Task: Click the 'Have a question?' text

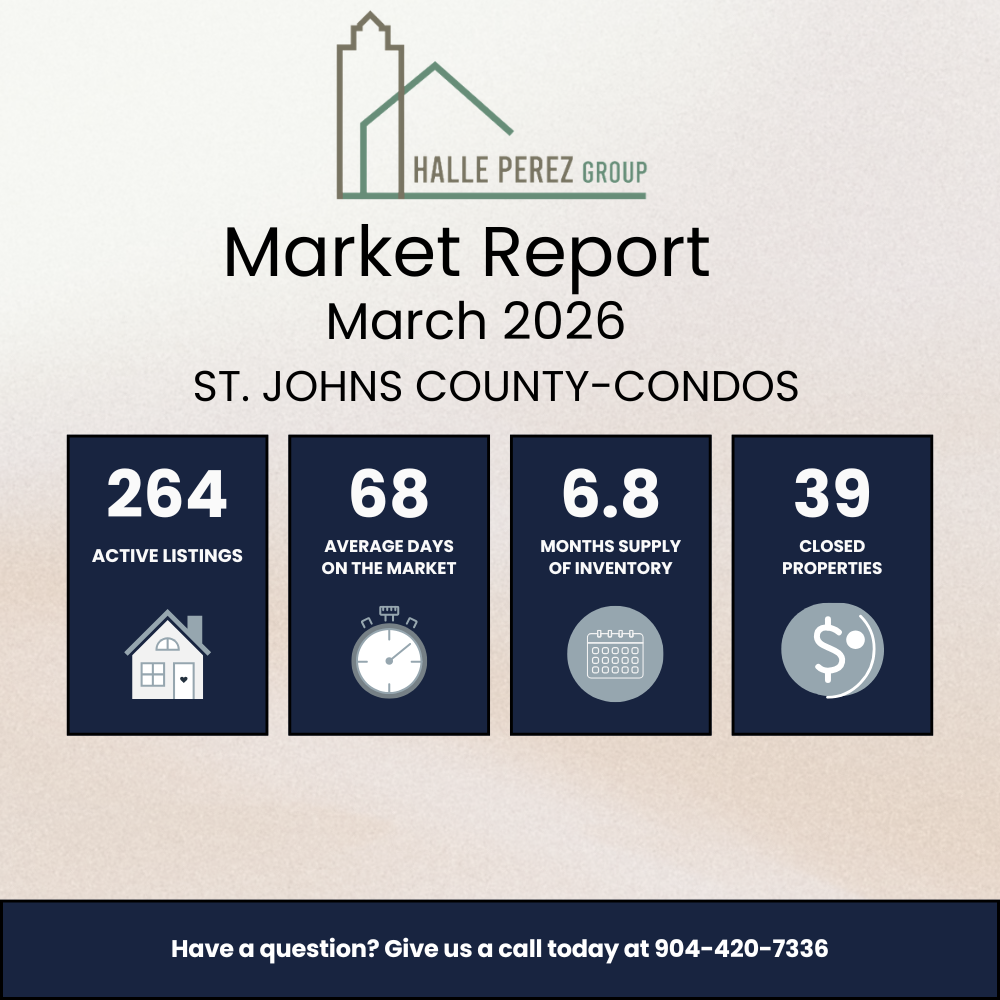Action: click(x=275, y=949)
